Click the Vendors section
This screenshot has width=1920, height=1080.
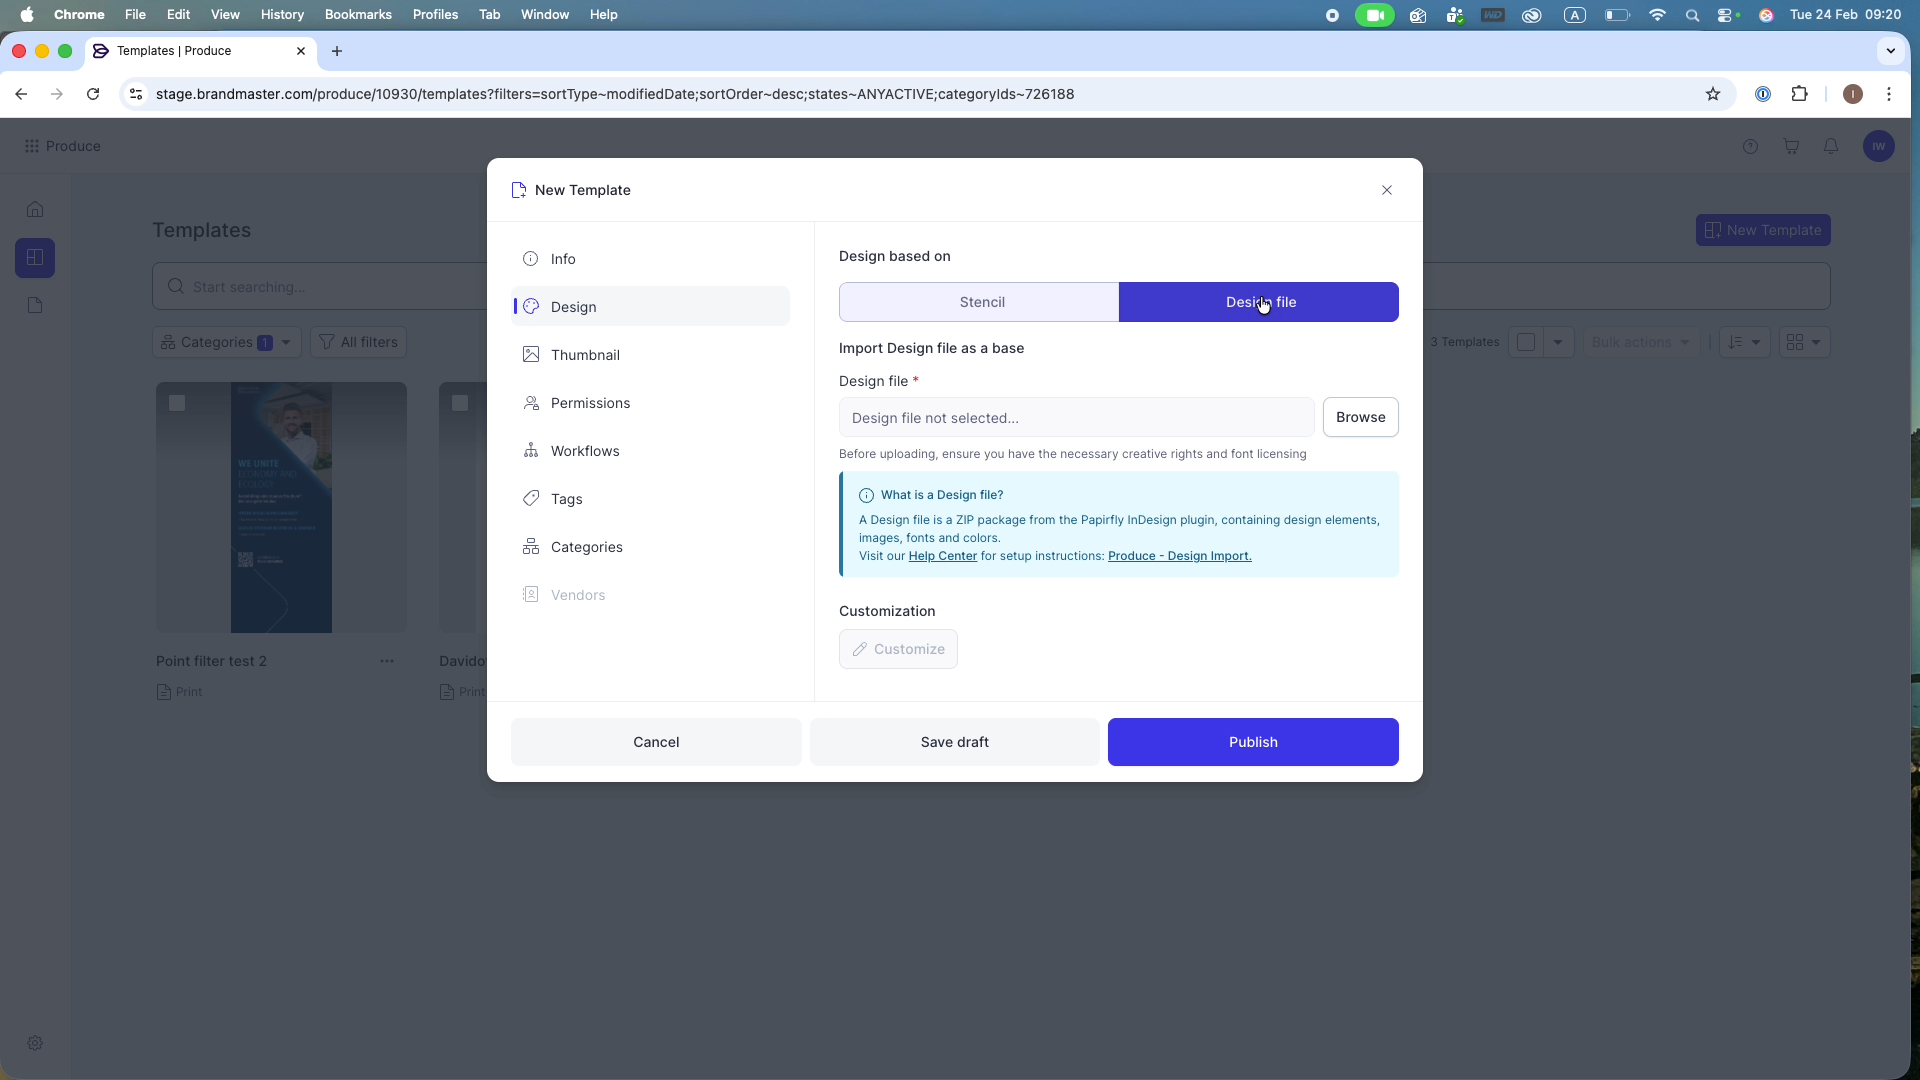[650, 595]
